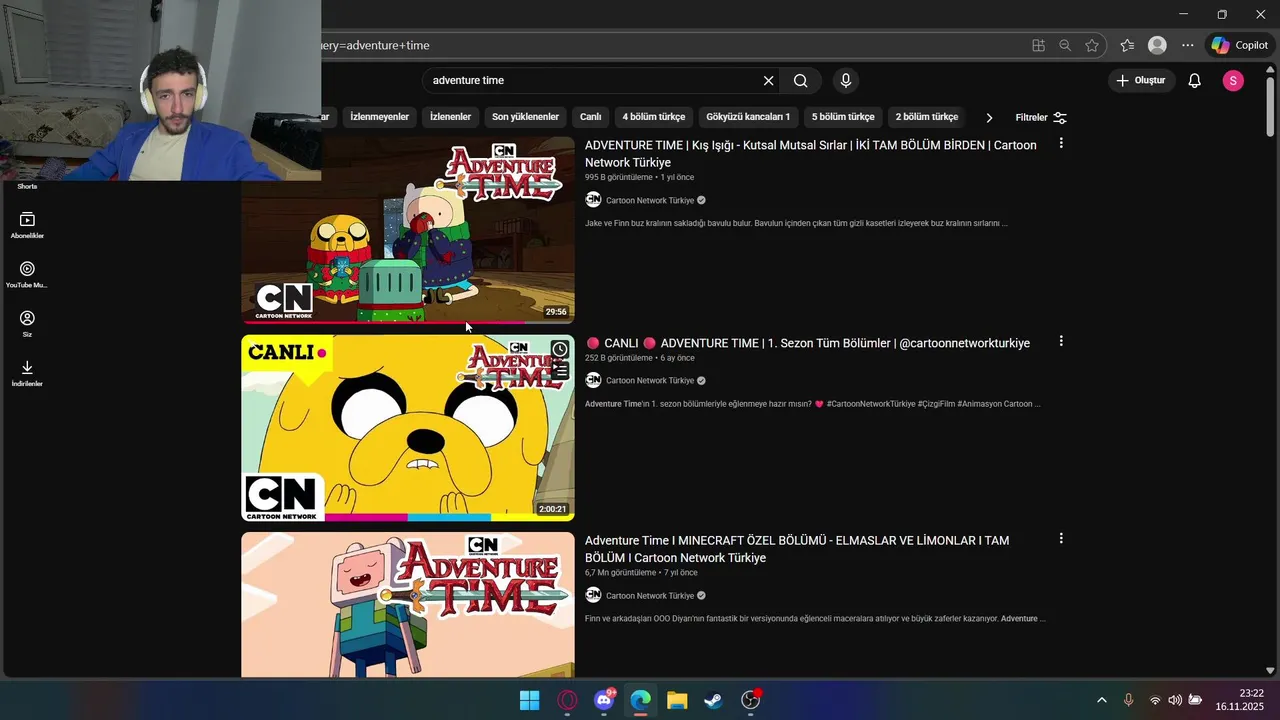This screenshot has width=1280, height=720.
Task: Add CANLI video to queue
Action: 560,371
